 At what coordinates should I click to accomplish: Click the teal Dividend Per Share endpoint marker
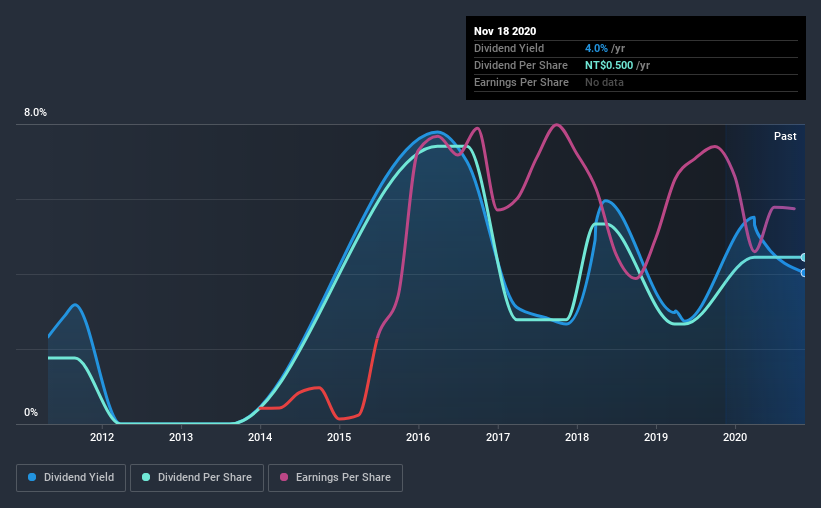pos(804,258)
